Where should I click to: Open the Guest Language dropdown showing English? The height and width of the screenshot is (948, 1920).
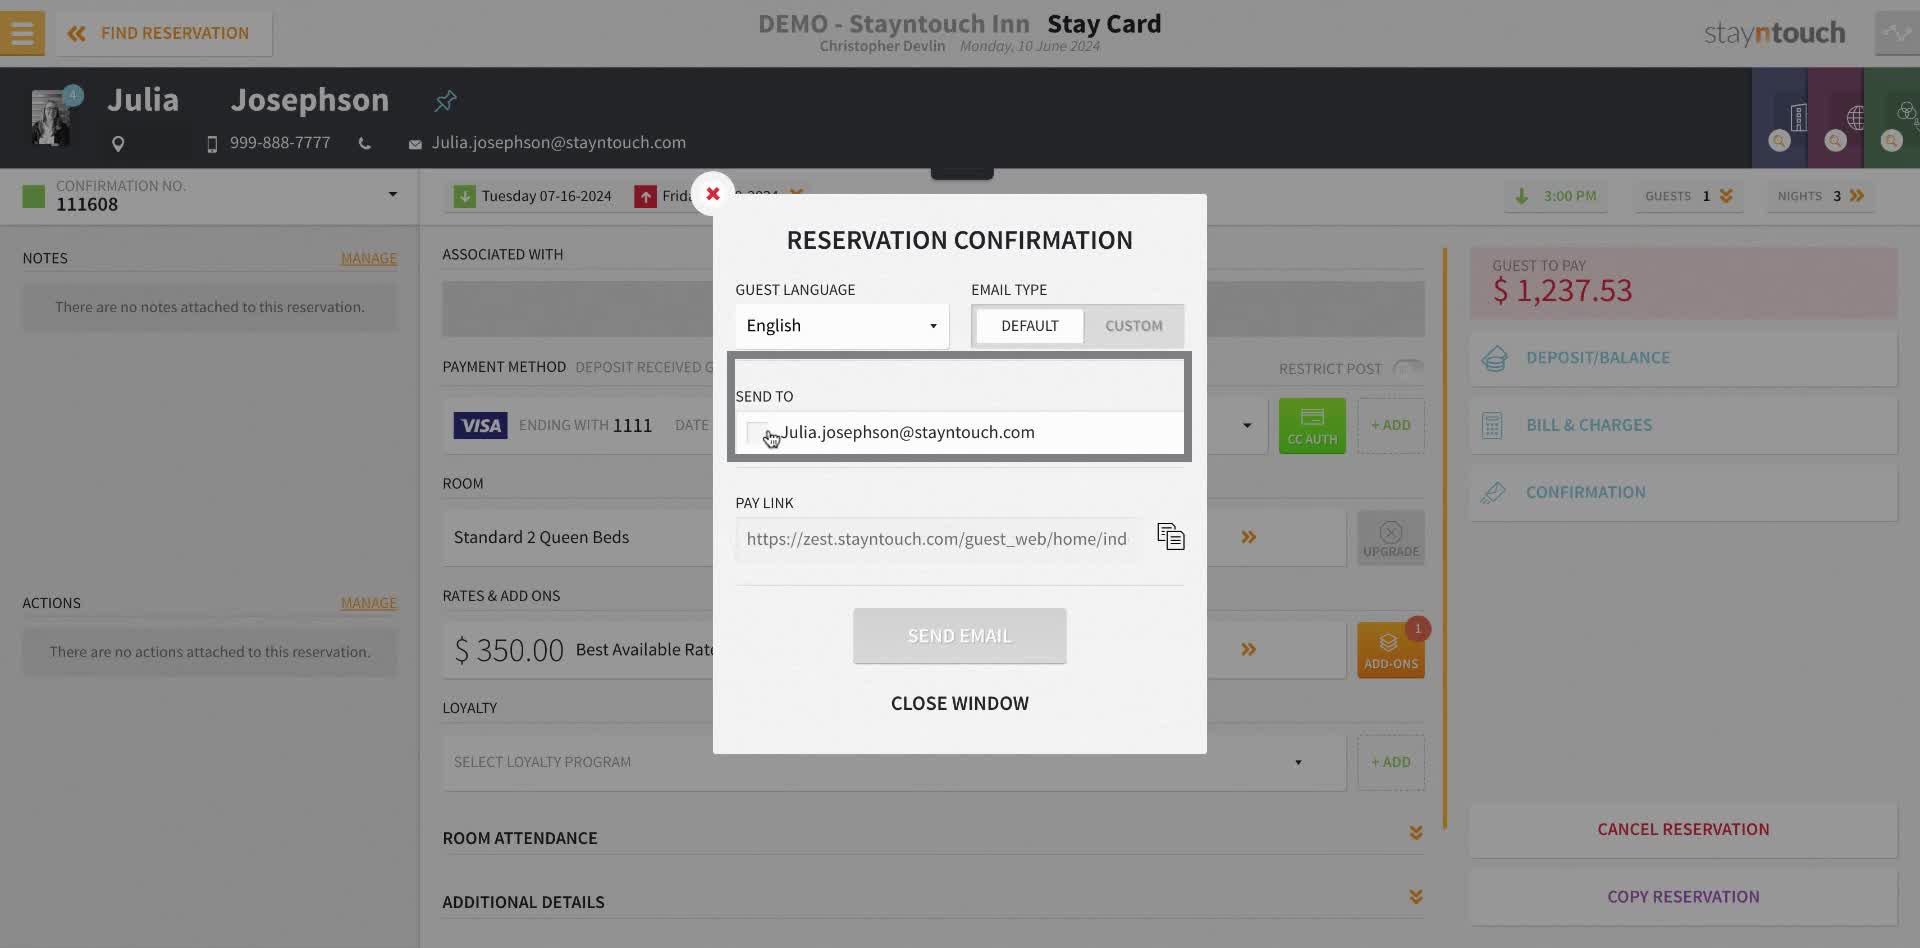842,326
